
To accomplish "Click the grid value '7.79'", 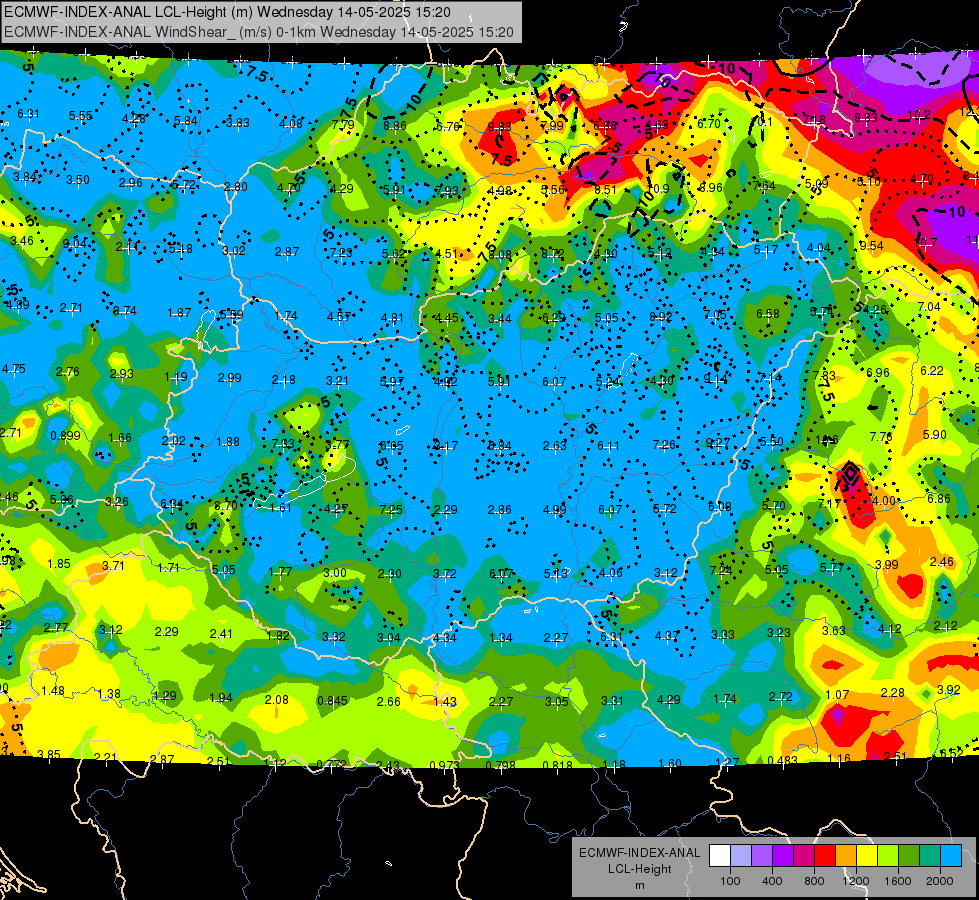I will tap(343, 125).
